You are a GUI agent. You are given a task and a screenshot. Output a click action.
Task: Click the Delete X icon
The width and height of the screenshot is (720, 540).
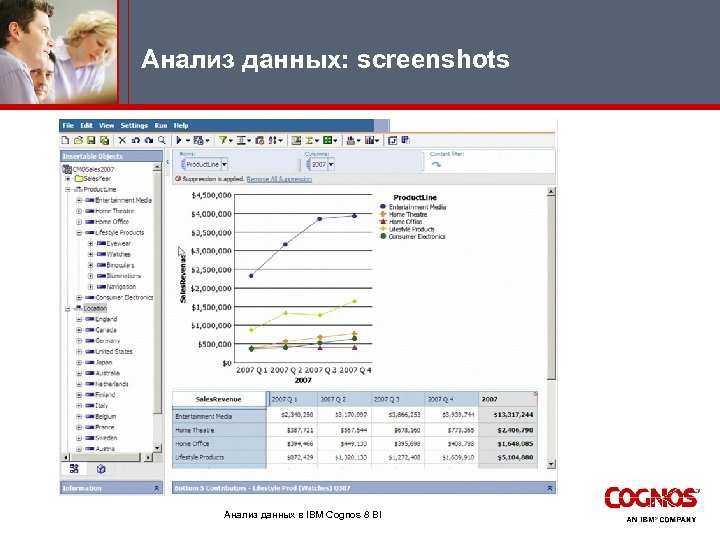pyautogui.click(x=122, y=140)
